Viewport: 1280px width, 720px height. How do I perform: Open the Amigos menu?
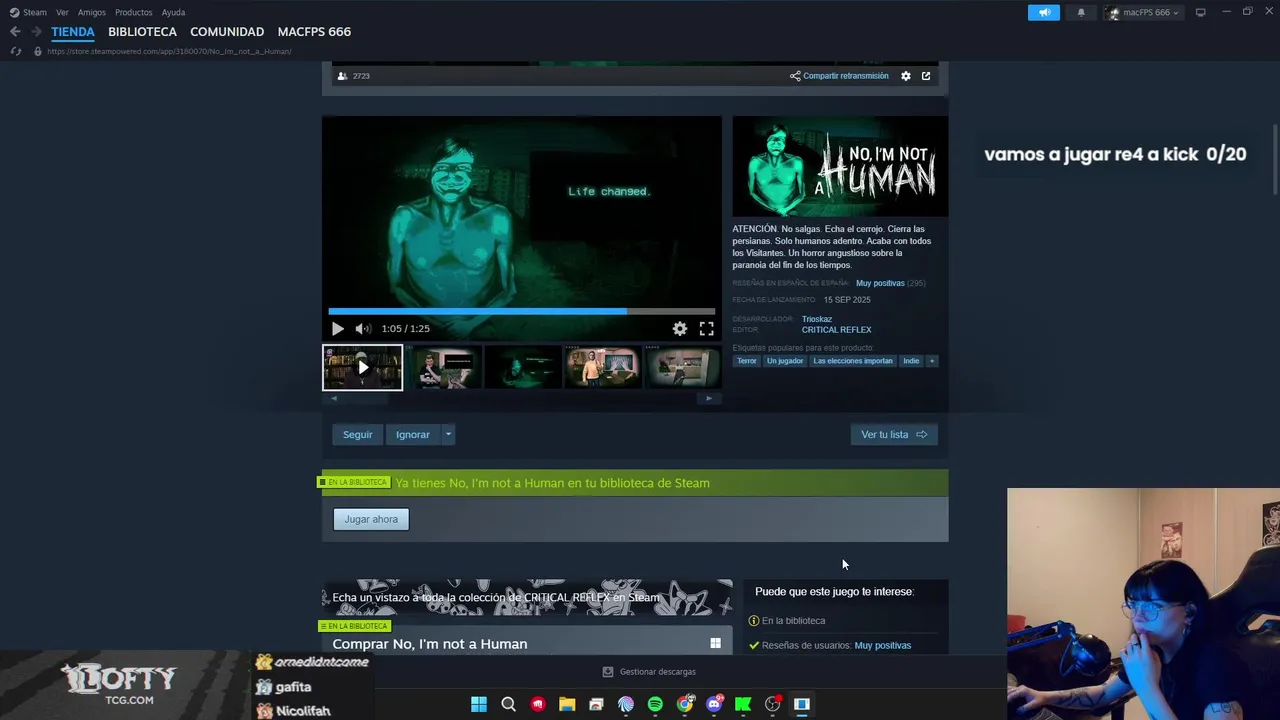pos(91,12)
